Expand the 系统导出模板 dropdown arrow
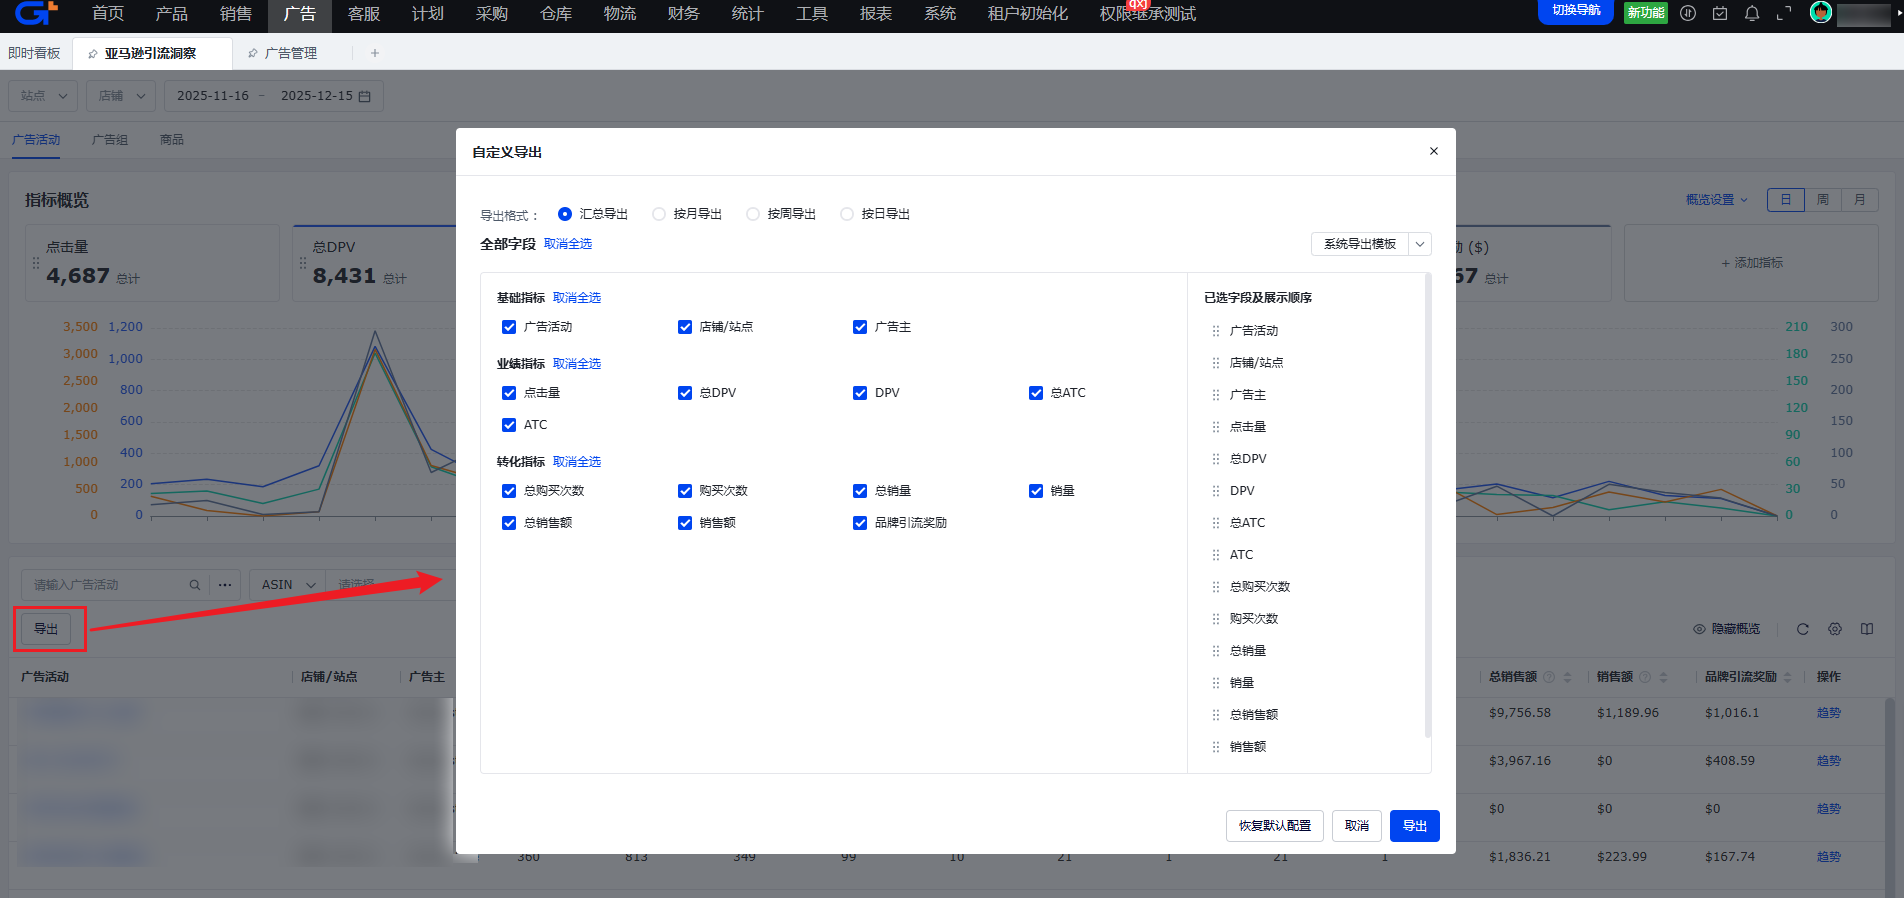 [x=1420, y=244]
